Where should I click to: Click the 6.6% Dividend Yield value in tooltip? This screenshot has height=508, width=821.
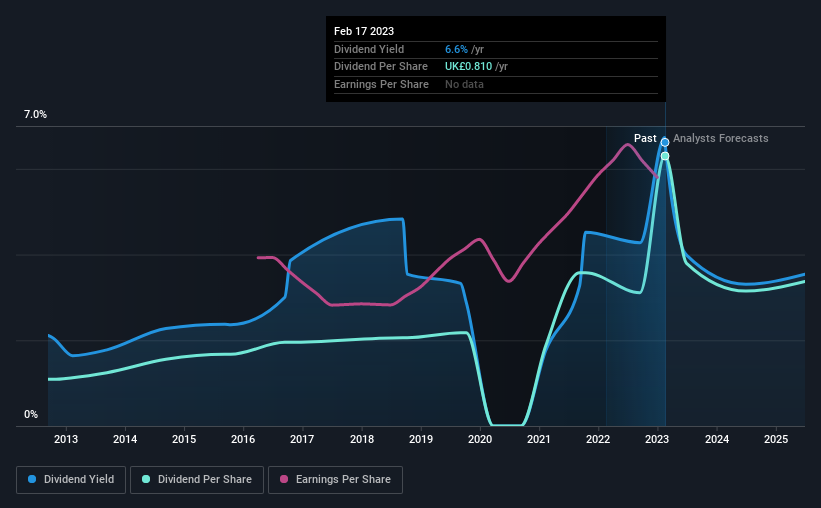coord(456,49)
